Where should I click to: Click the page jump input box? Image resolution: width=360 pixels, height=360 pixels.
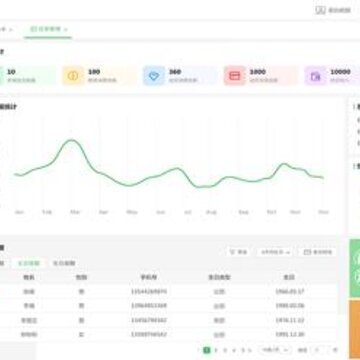pos(320,350)
